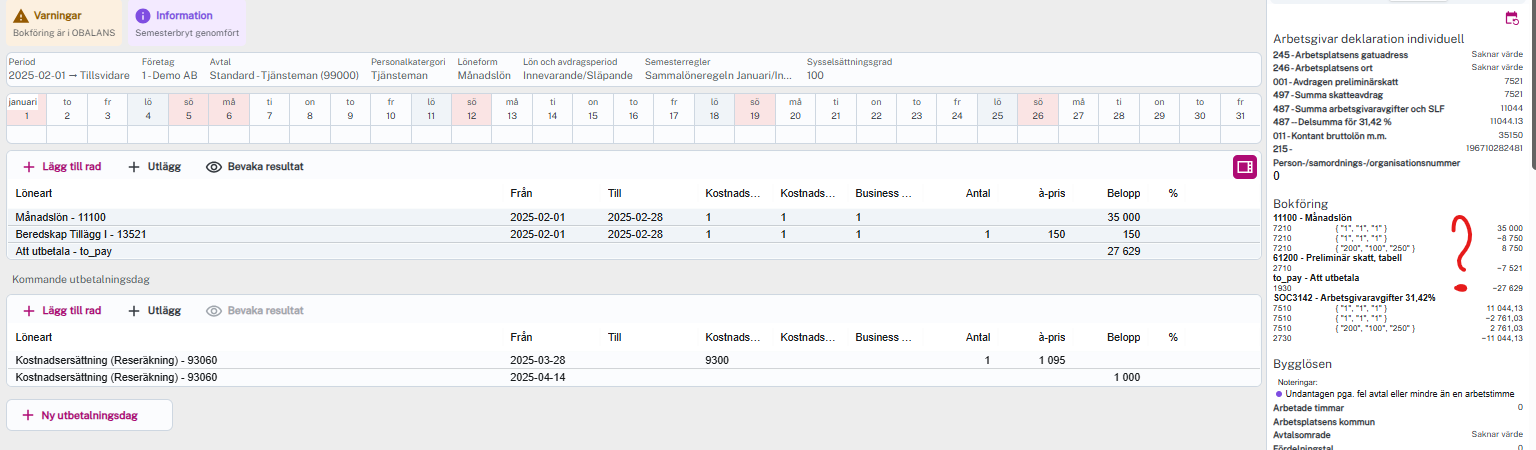Toggle the side panel layout icon button

[x=1244, y=167]
